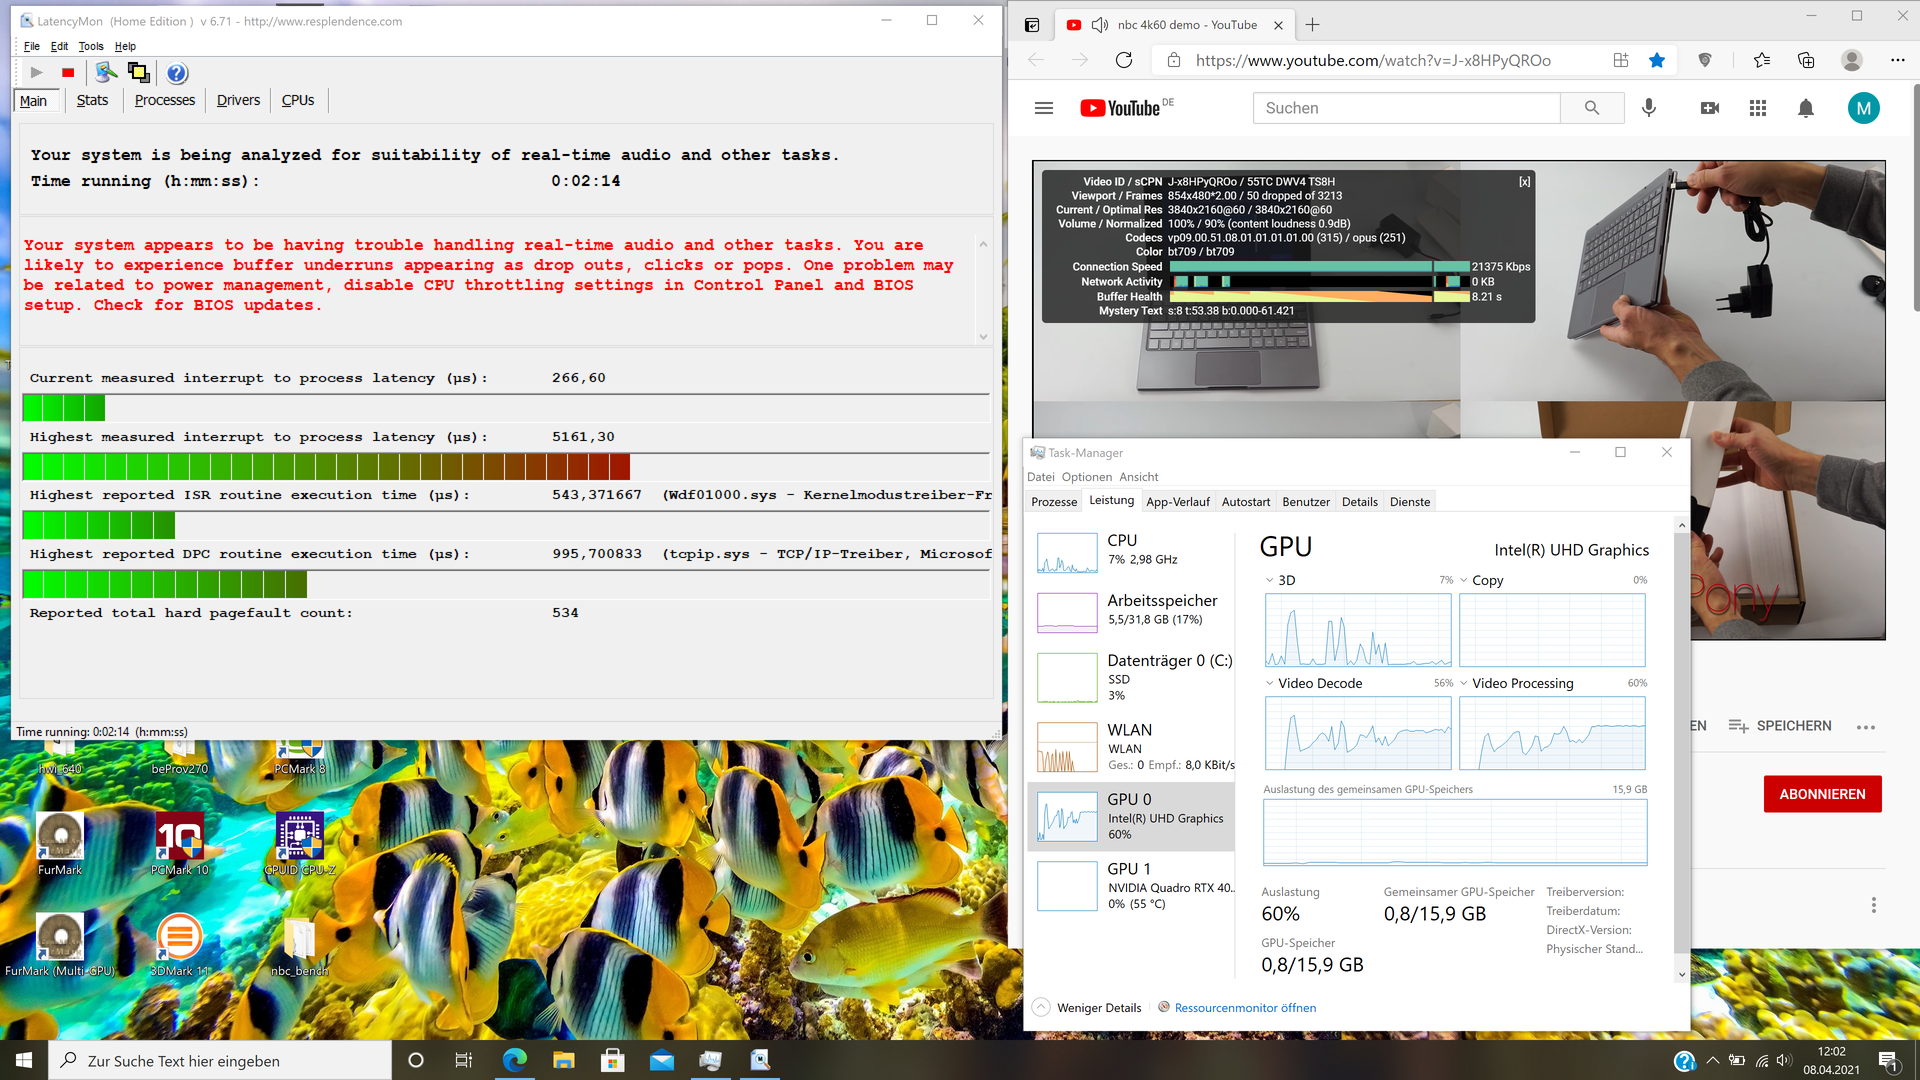Switch to LatencyMon Drivers tab
1920x1080 pixels.
pos(238,101)
